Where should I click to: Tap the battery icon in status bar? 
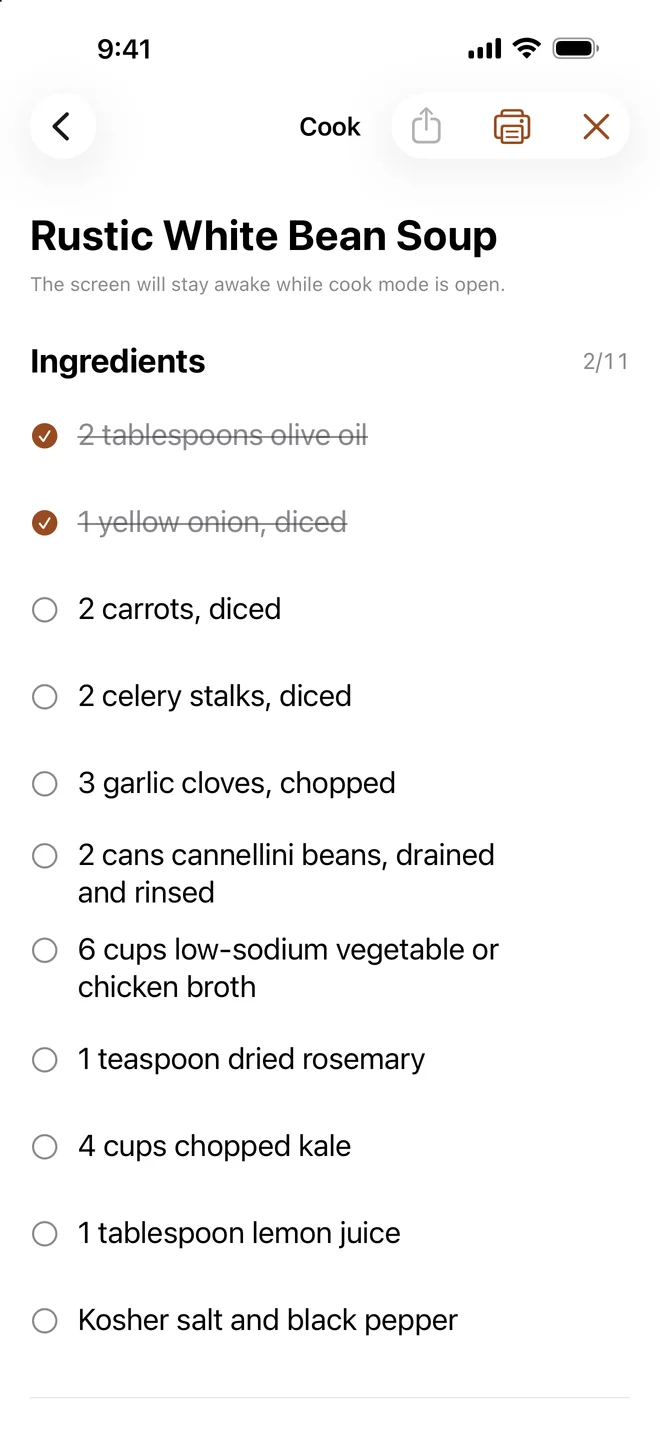[x=576, y=48]
